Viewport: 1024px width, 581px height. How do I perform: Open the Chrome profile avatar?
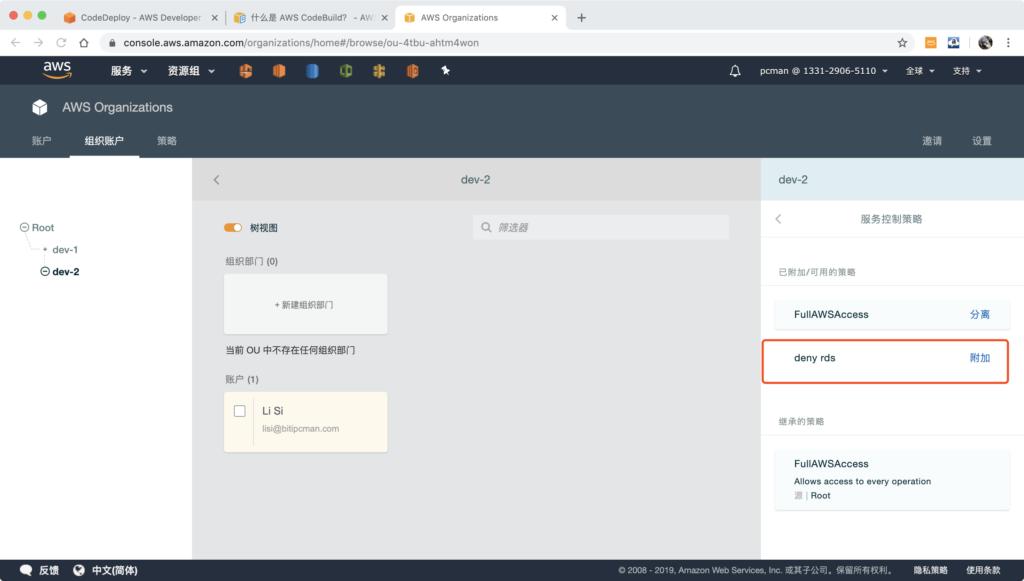985,42
